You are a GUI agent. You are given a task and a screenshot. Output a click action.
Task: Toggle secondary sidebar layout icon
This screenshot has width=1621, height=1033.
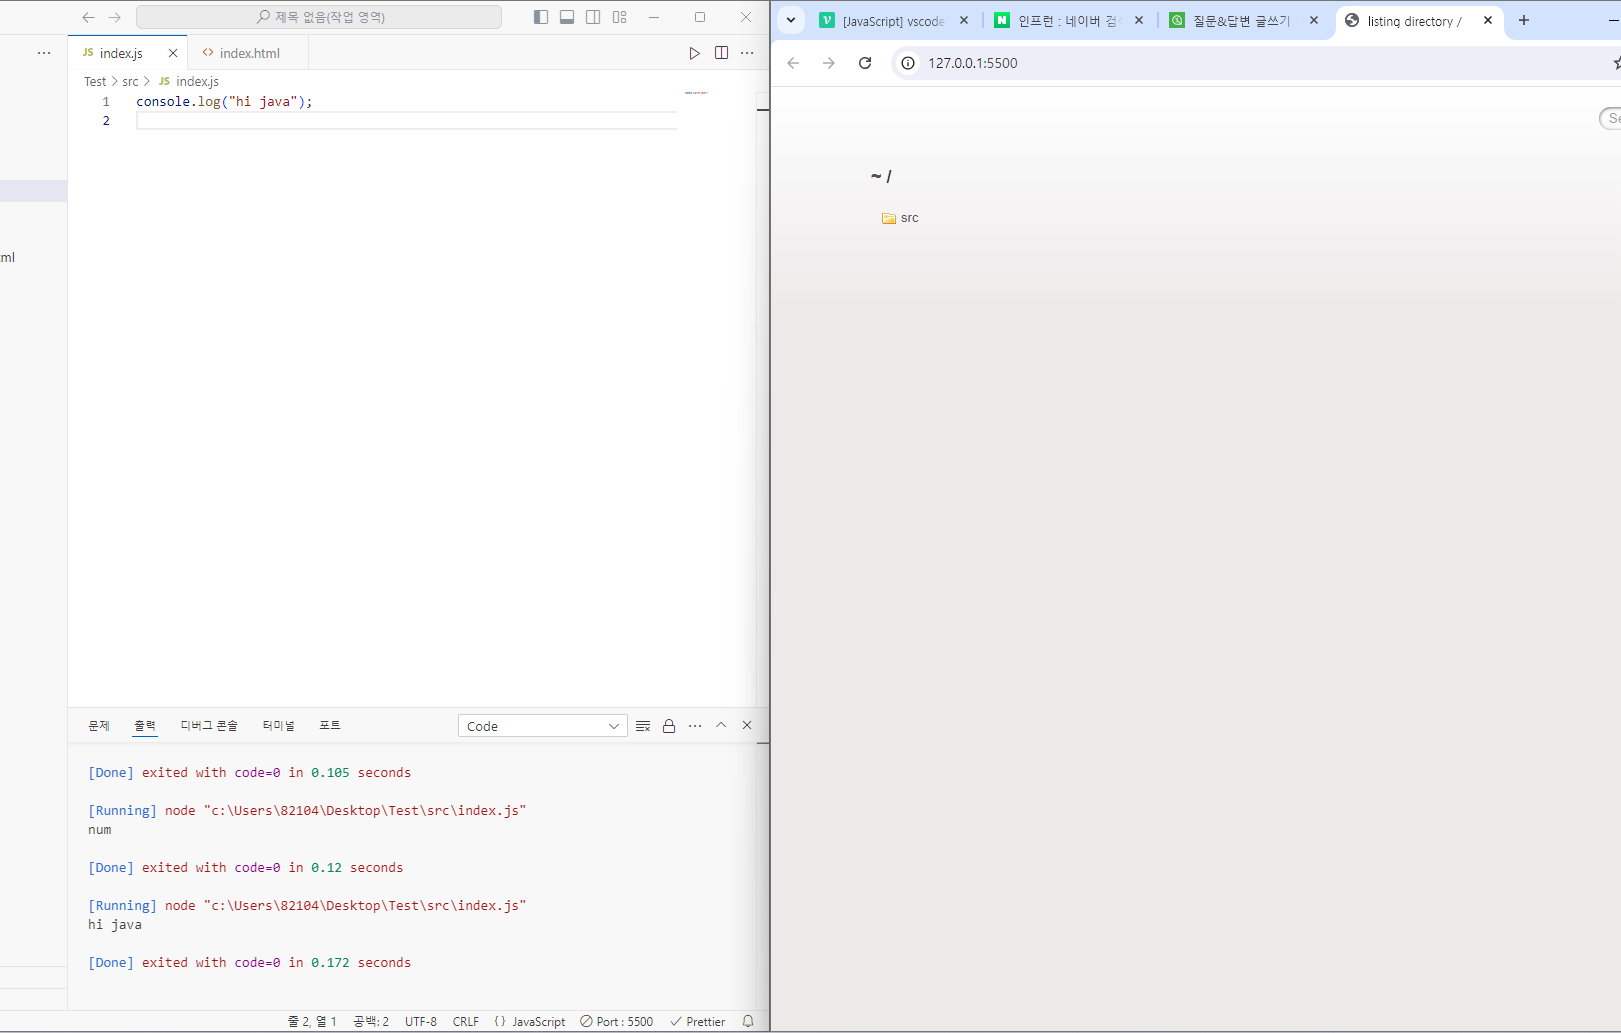[593, 17]
